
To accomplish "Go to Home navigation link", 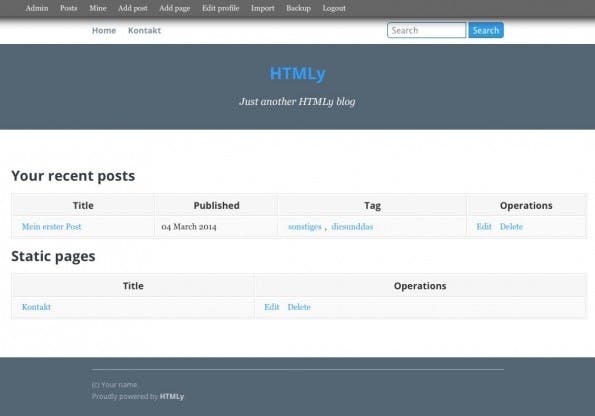I will pyautogui.click(x=104, y=30).
